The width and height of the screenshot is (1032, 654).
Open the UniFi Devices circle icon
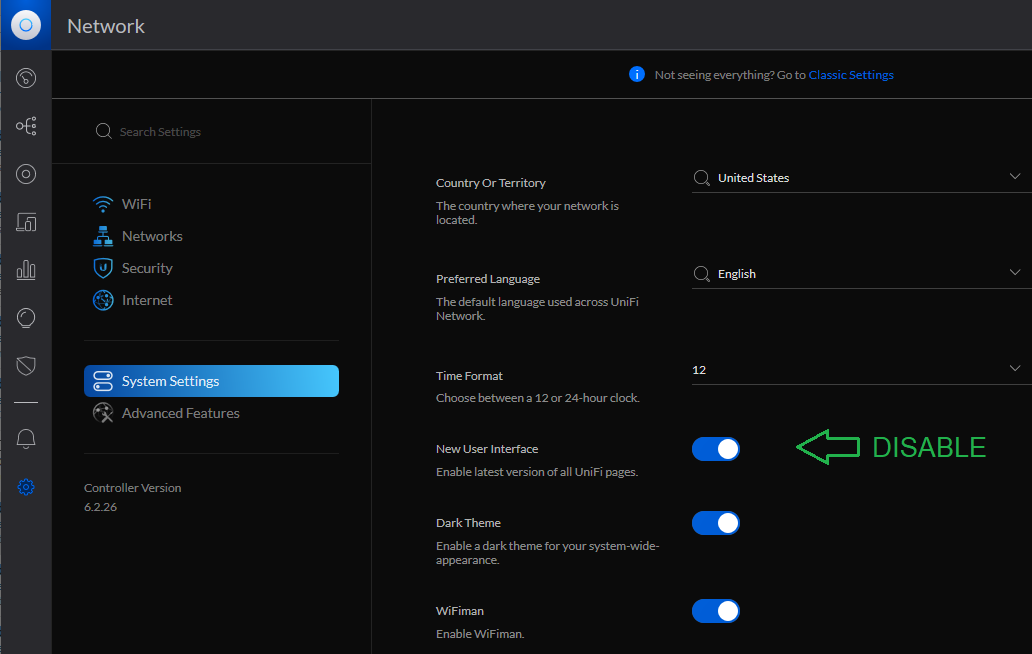coord(26,174)
